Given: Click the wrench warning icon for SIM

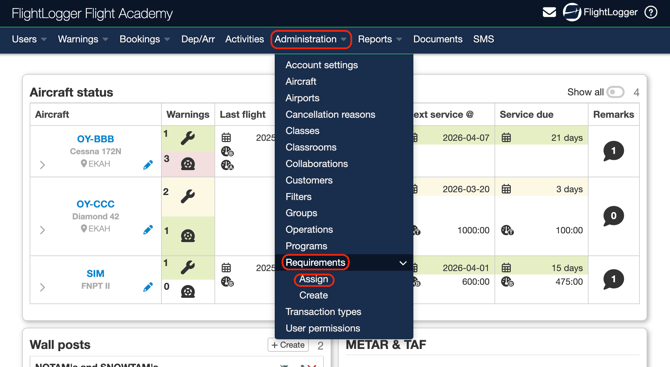Looking at the screenshot, I should [x=188, y=267].
